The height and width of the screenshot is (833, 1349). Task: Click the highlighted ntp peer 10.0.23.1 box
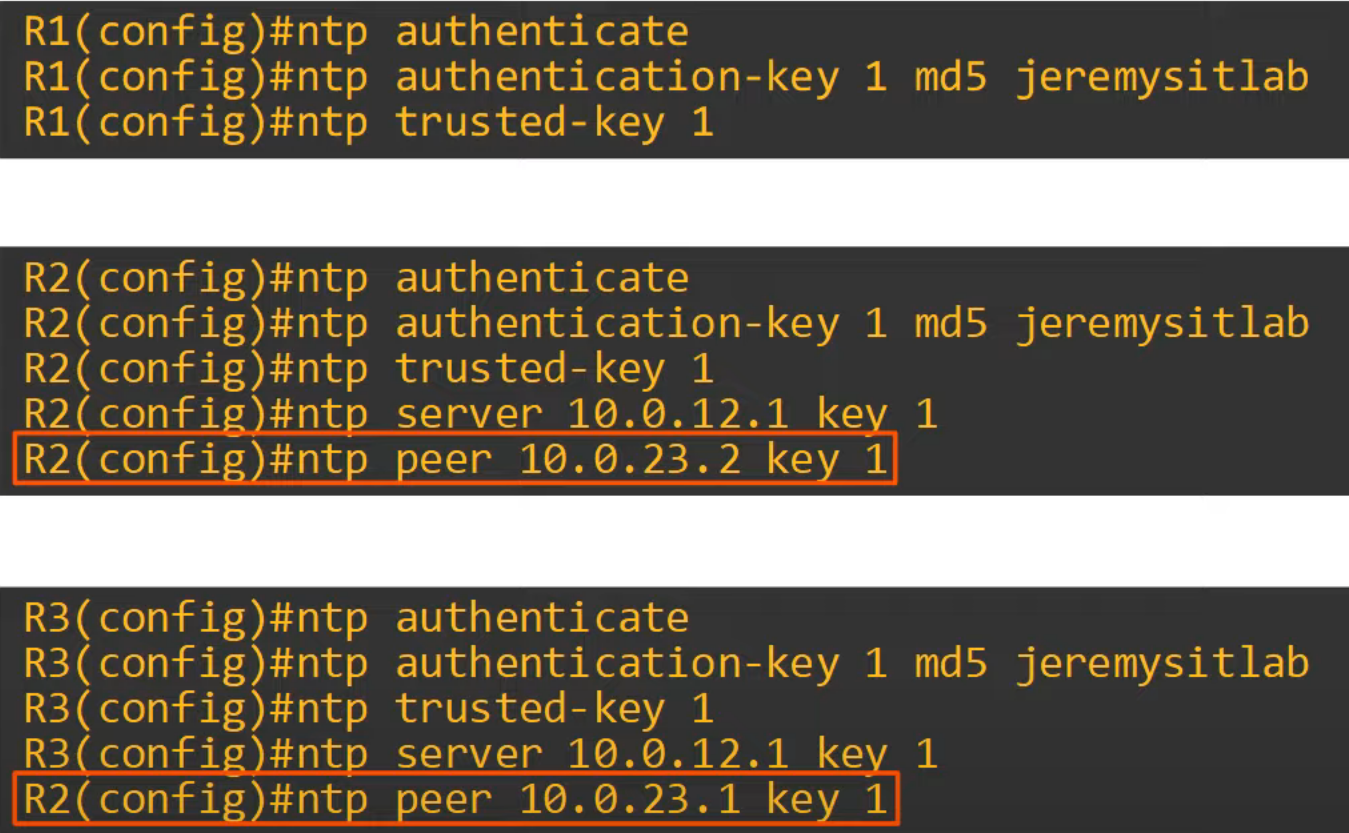tap(456, 799)
